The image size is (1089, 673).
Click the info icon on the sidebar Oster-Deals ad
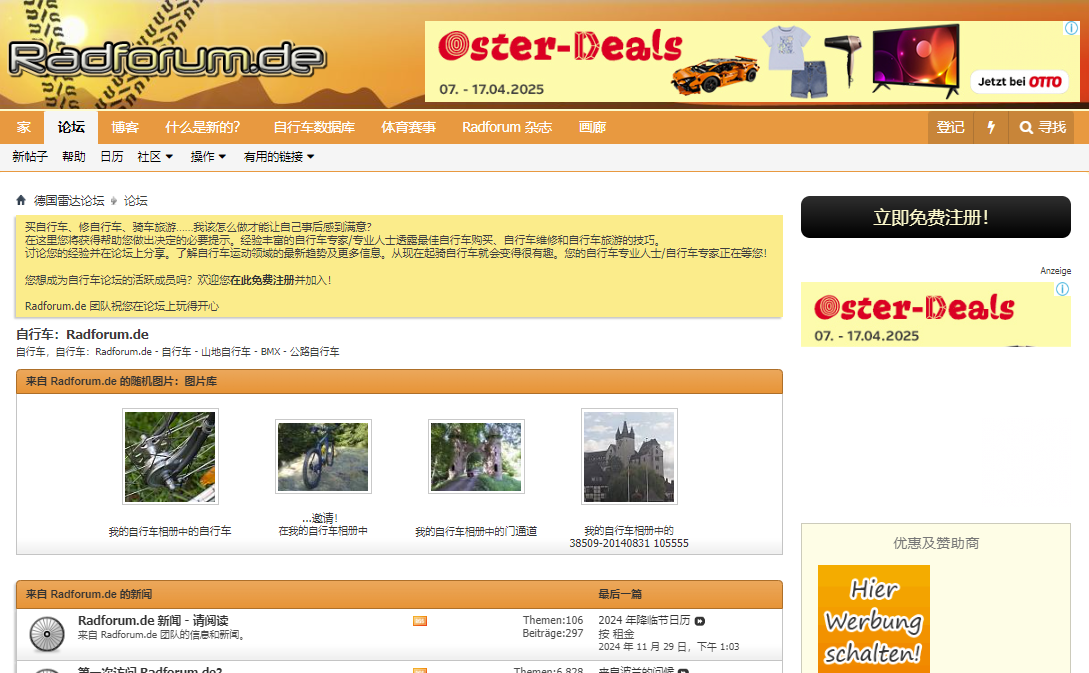coord(1061,289)
